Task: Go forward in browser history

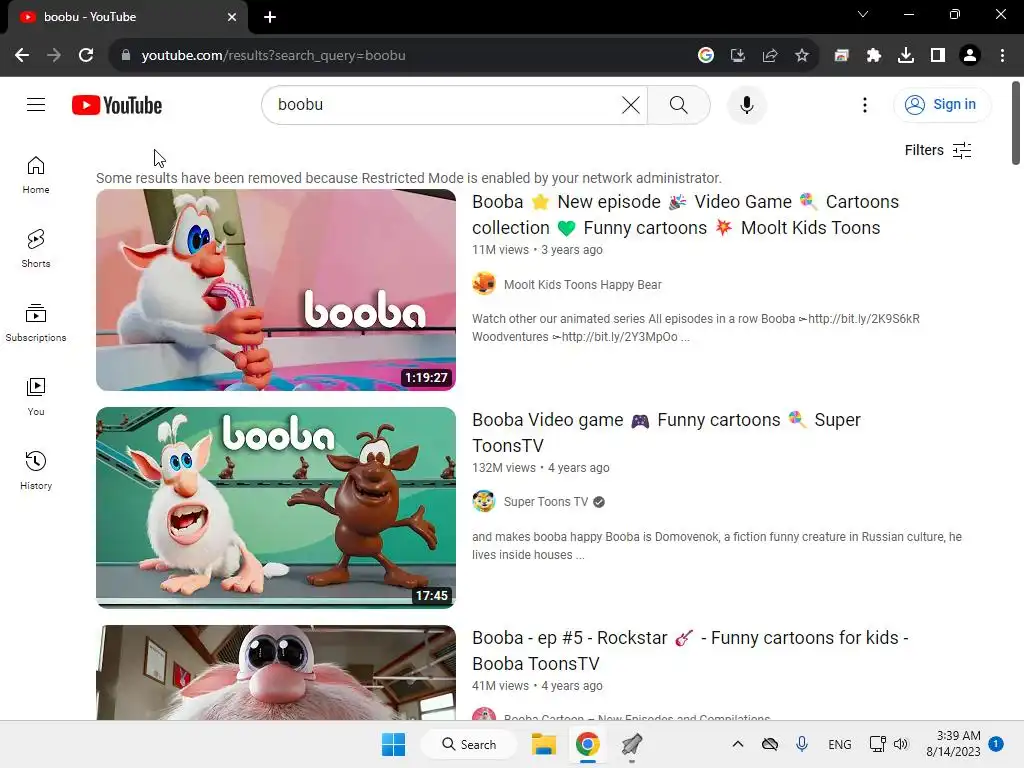Action: (x=54, y=56)
